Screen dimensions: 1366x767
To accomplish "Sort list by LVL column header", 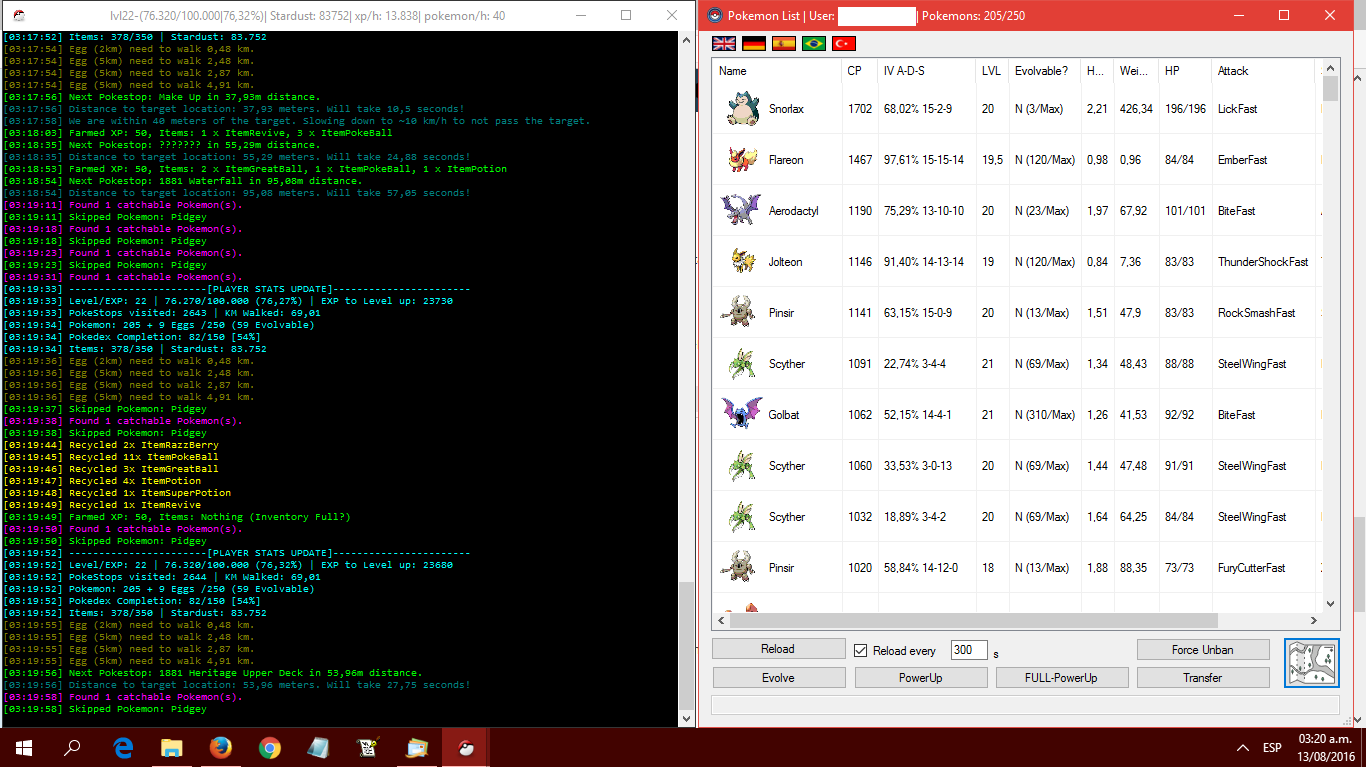I will [992, 71].
